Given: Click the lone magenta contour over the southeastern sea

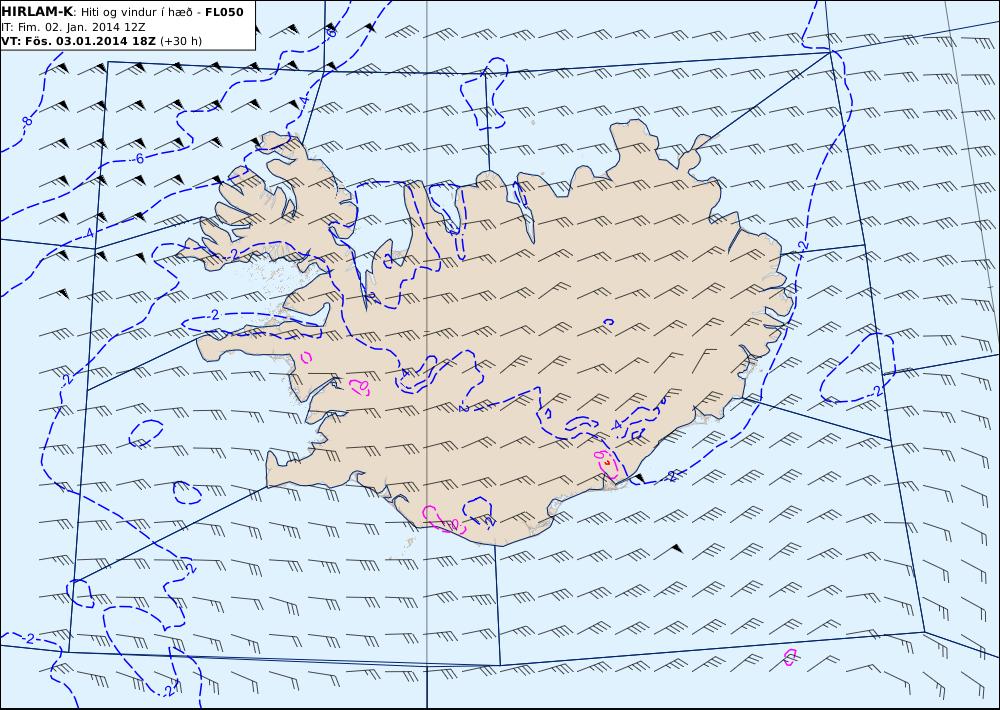Looking at the screenshot, I should coord(790,657).
